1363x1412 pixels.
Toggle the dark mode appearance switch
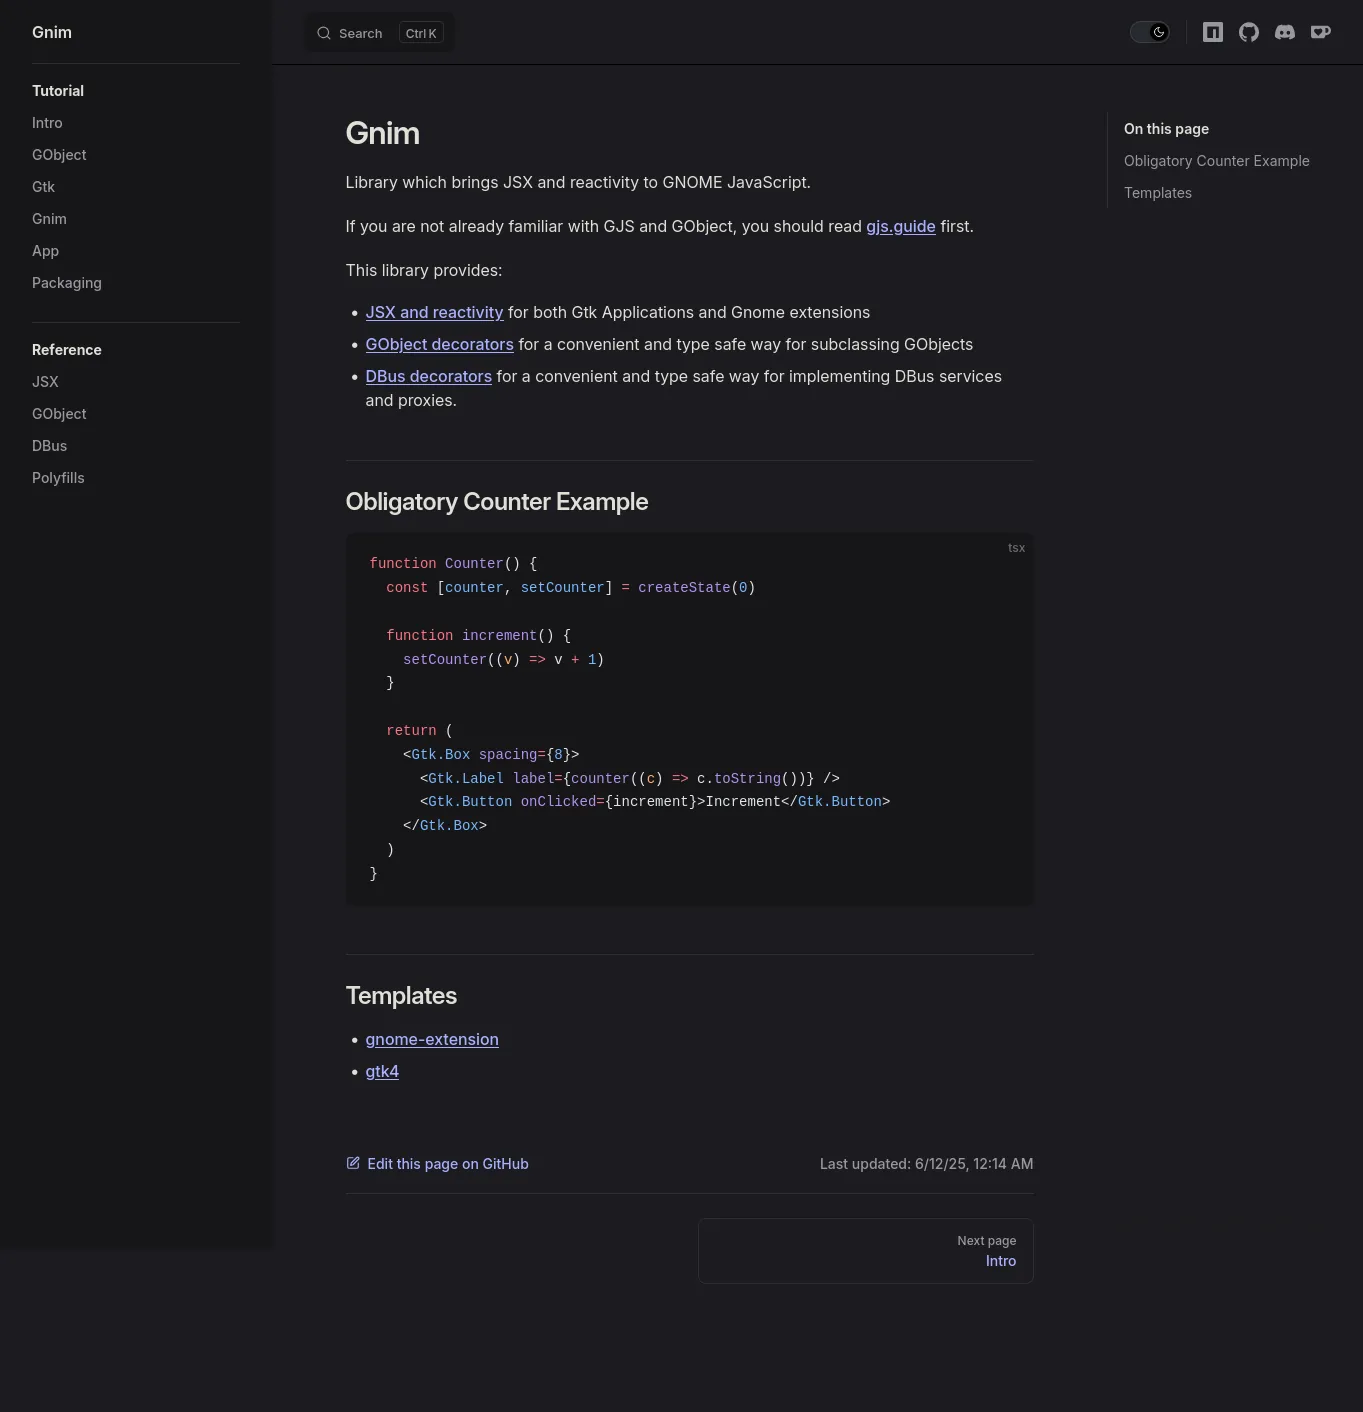pyautogui.click(x=1149, y=32)
